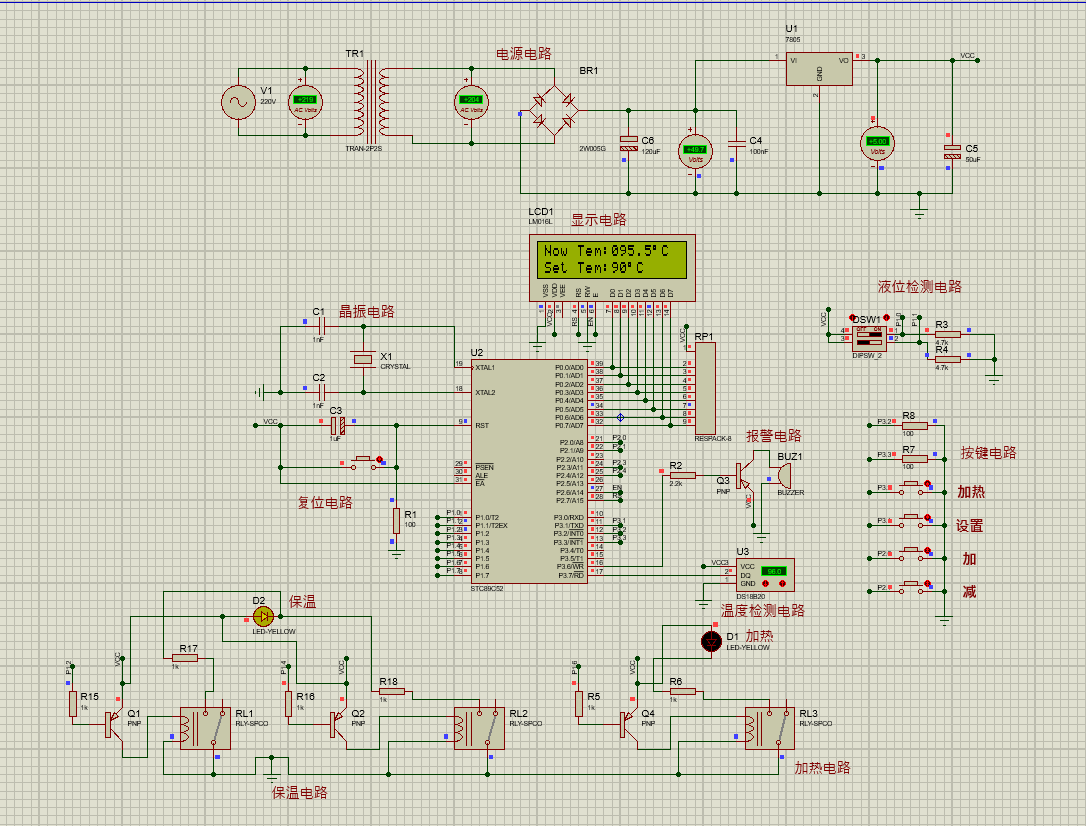1086x826 pixels.
Task: Increase DS18B20 temperature with right arrow
Action: pyautogui.click(x=783, y=583)
